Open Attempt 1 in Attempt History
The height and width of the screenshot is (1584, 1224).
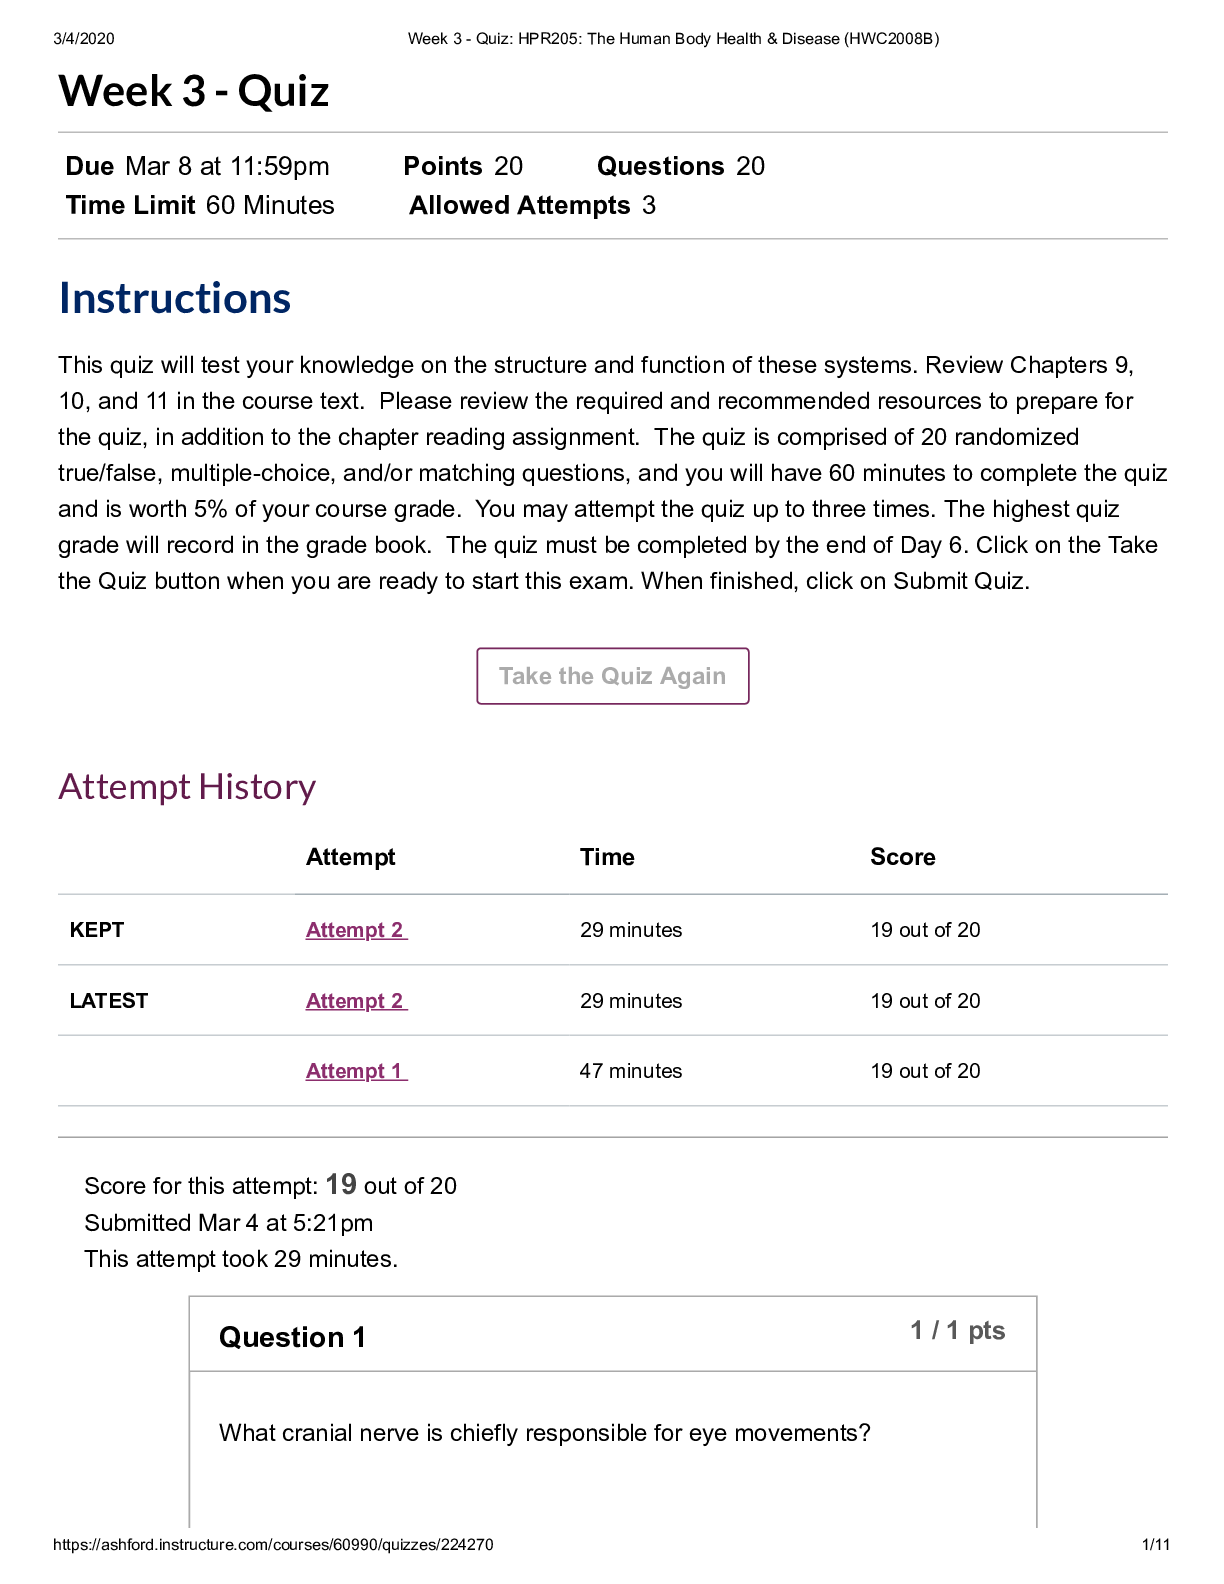tap(355, 1070)
